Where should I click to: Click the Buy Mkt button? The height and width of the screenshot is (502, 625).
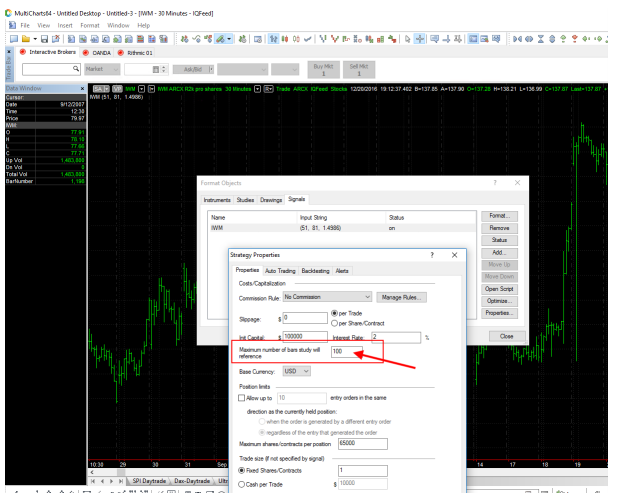pos(322,69)
